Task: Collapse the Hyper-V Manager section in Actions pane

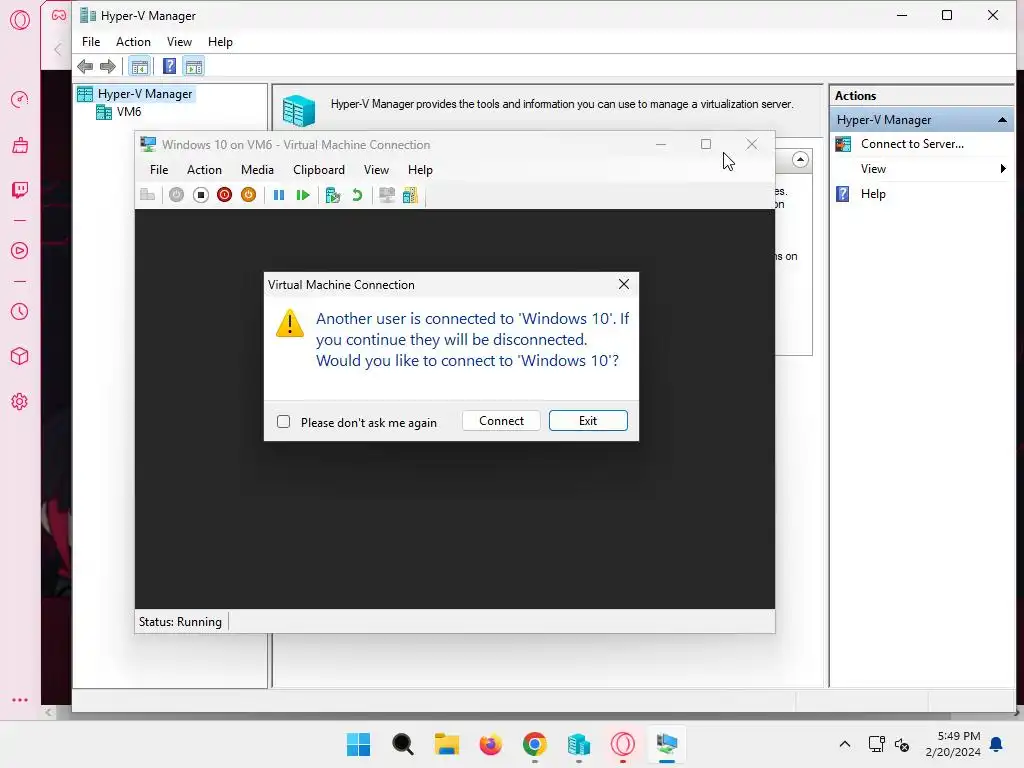Action: 1002,120
